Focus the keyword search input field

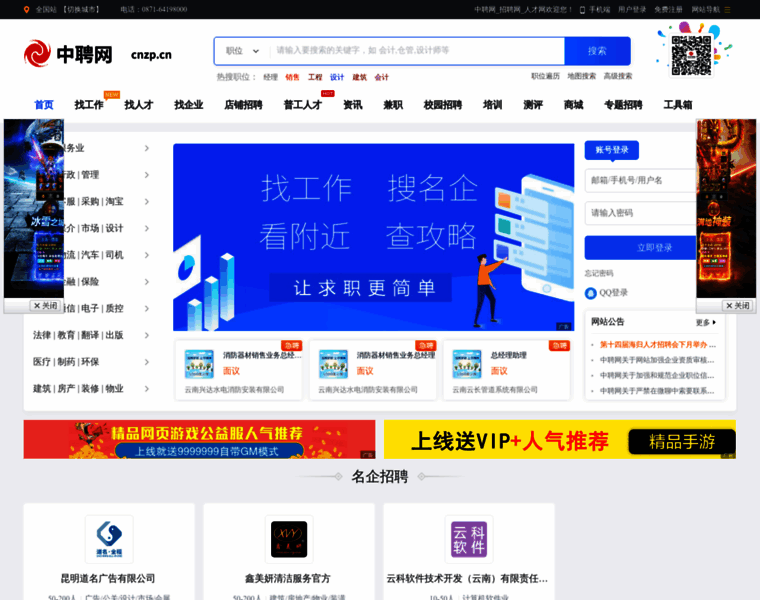(x=417, y=51)
